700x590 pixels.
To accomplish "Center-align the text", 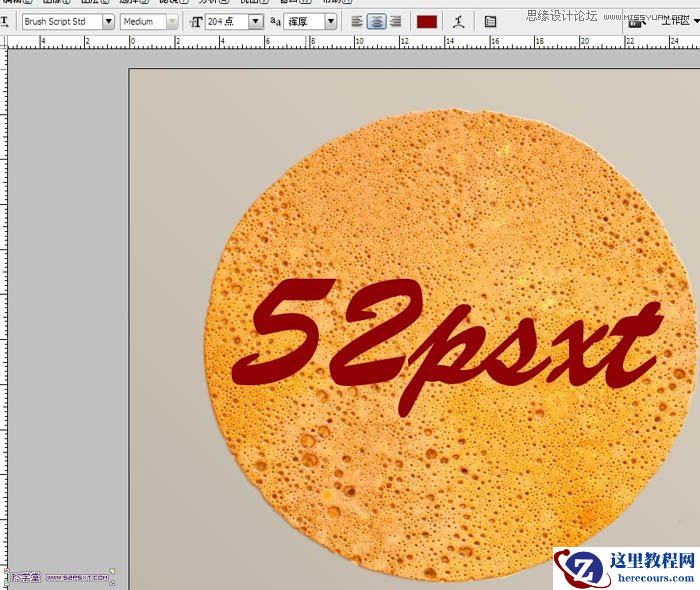I will tap(376, 21).
